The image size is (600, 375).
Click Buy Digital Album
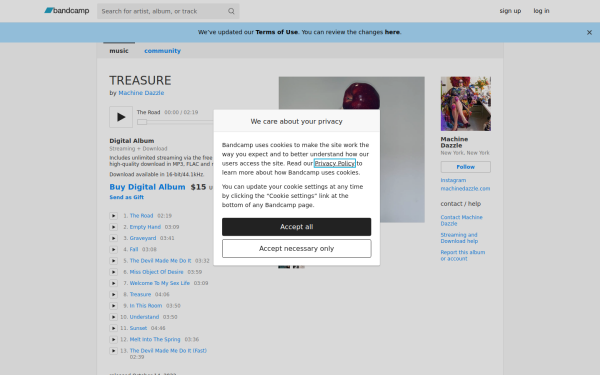pos(147,187)
